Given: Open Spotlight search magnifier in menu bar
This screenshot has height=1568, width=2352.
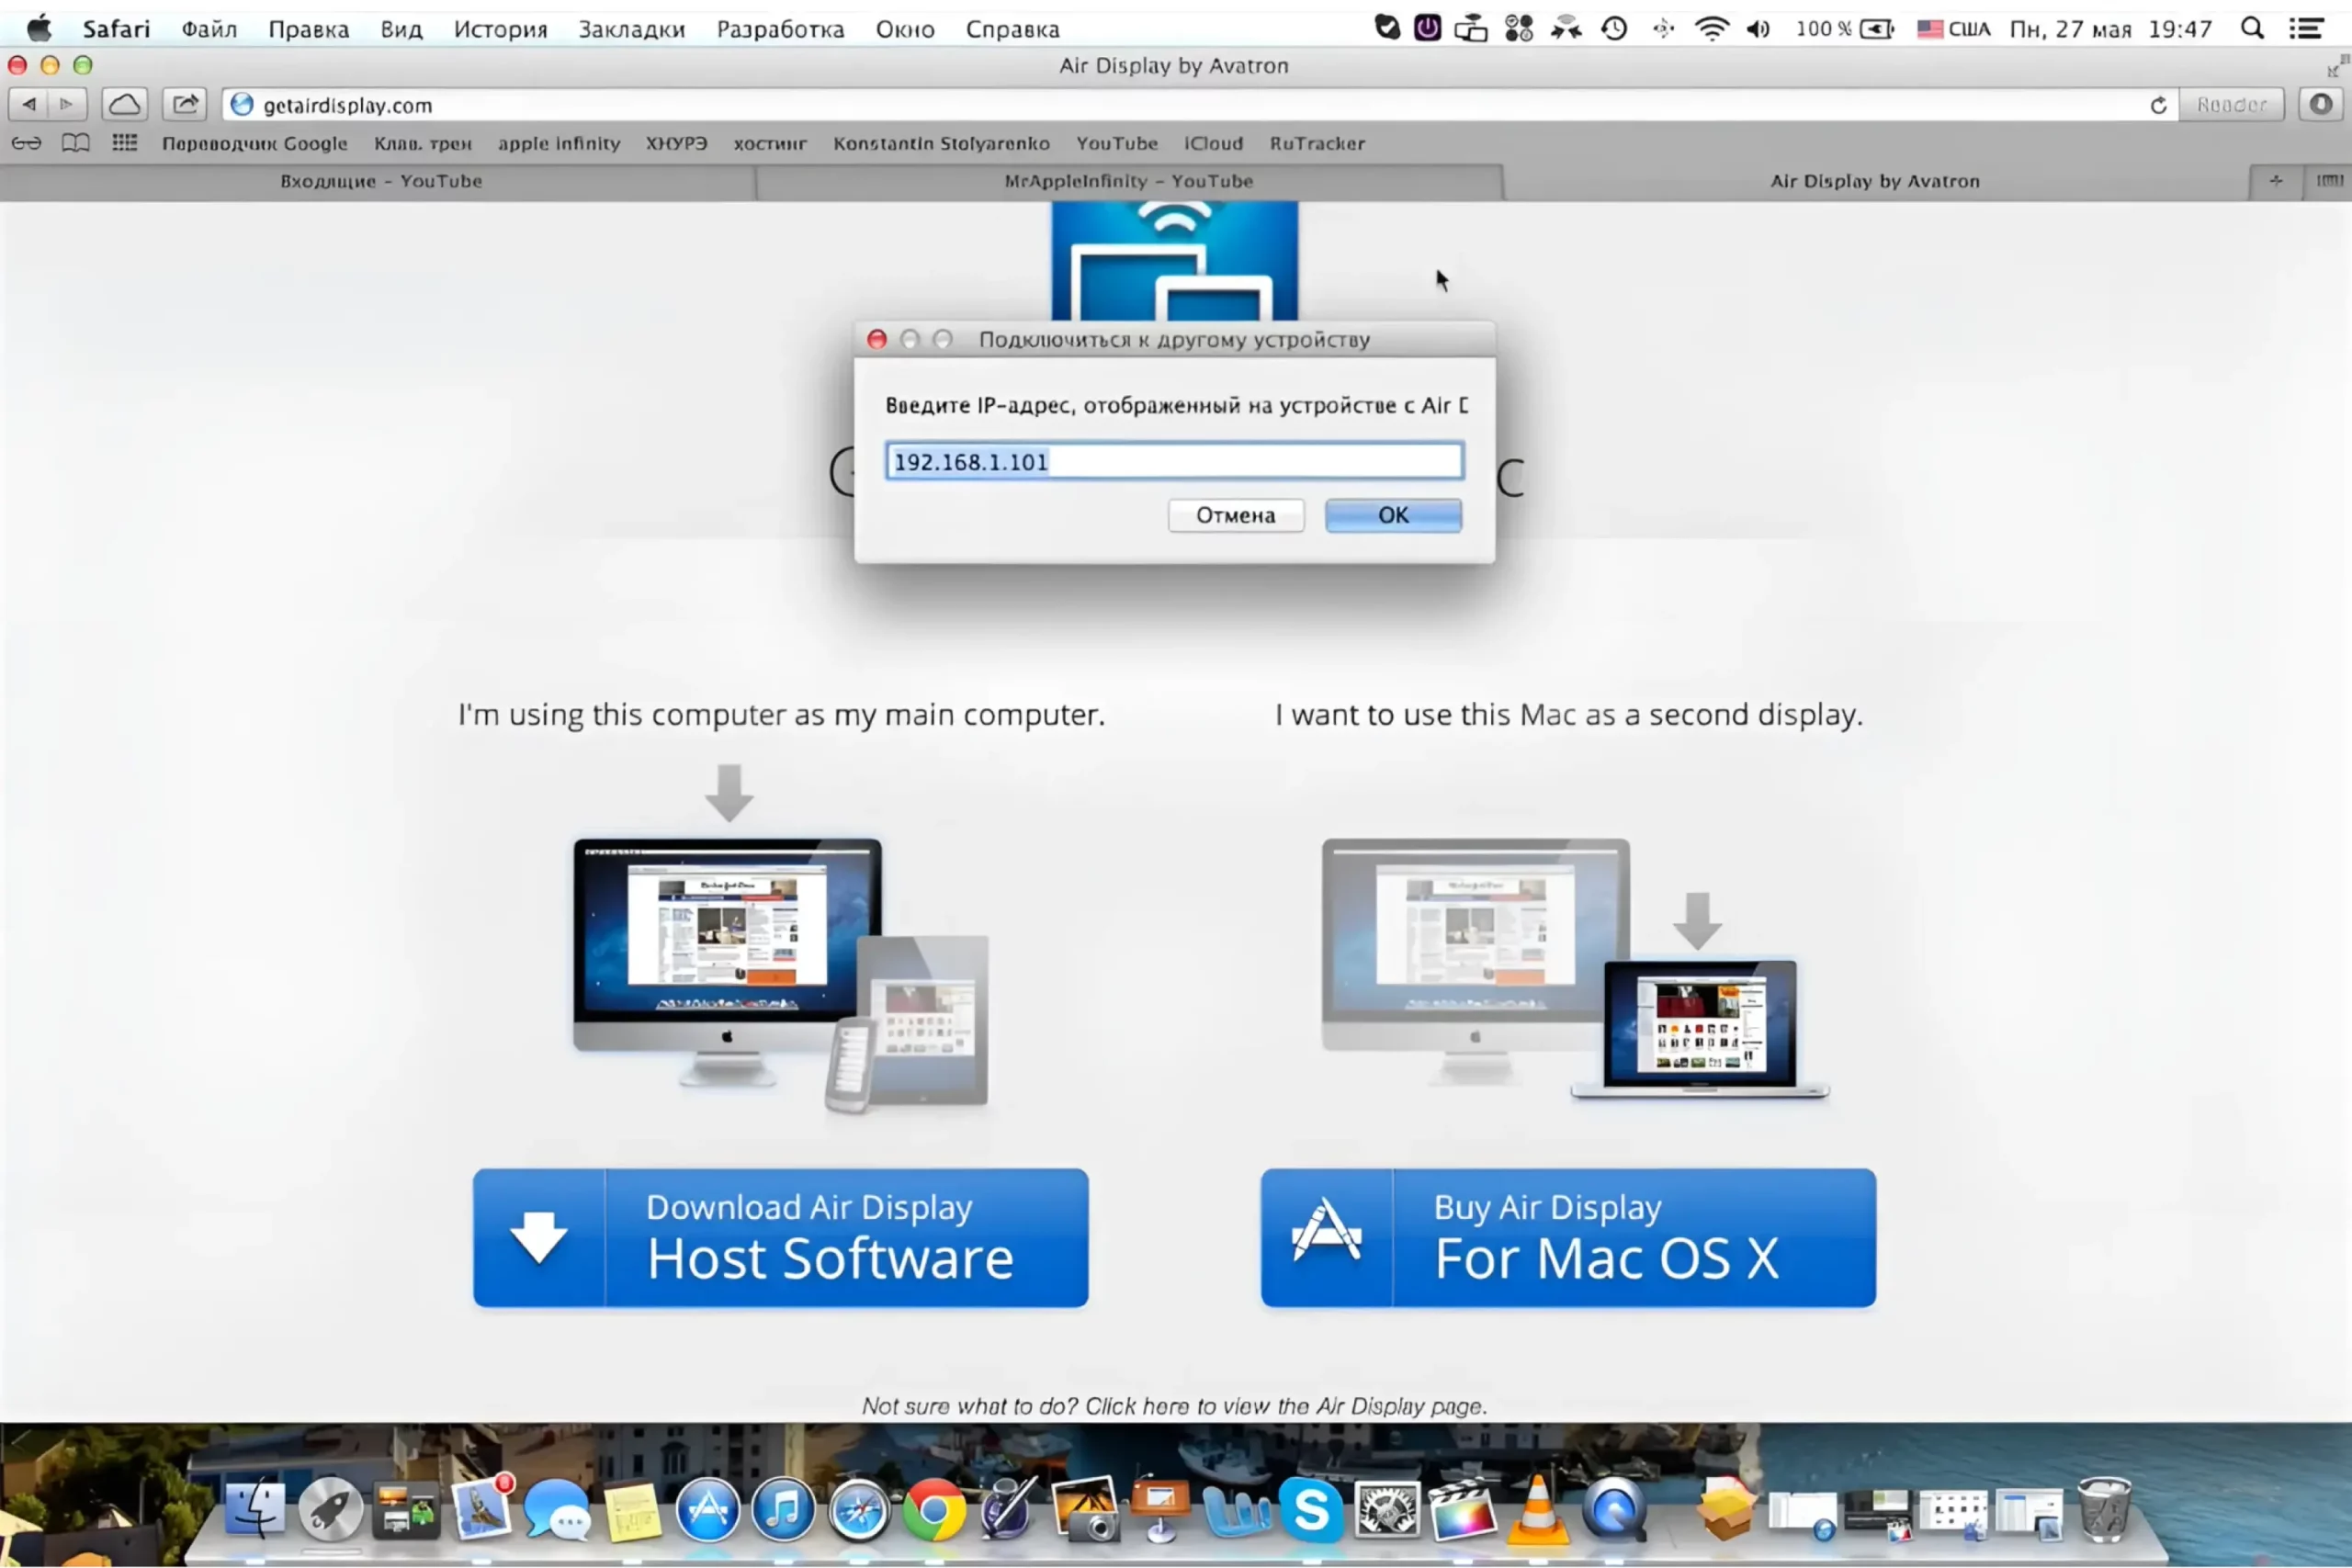Looking at the screenshot, I should tap(2252, 29).
